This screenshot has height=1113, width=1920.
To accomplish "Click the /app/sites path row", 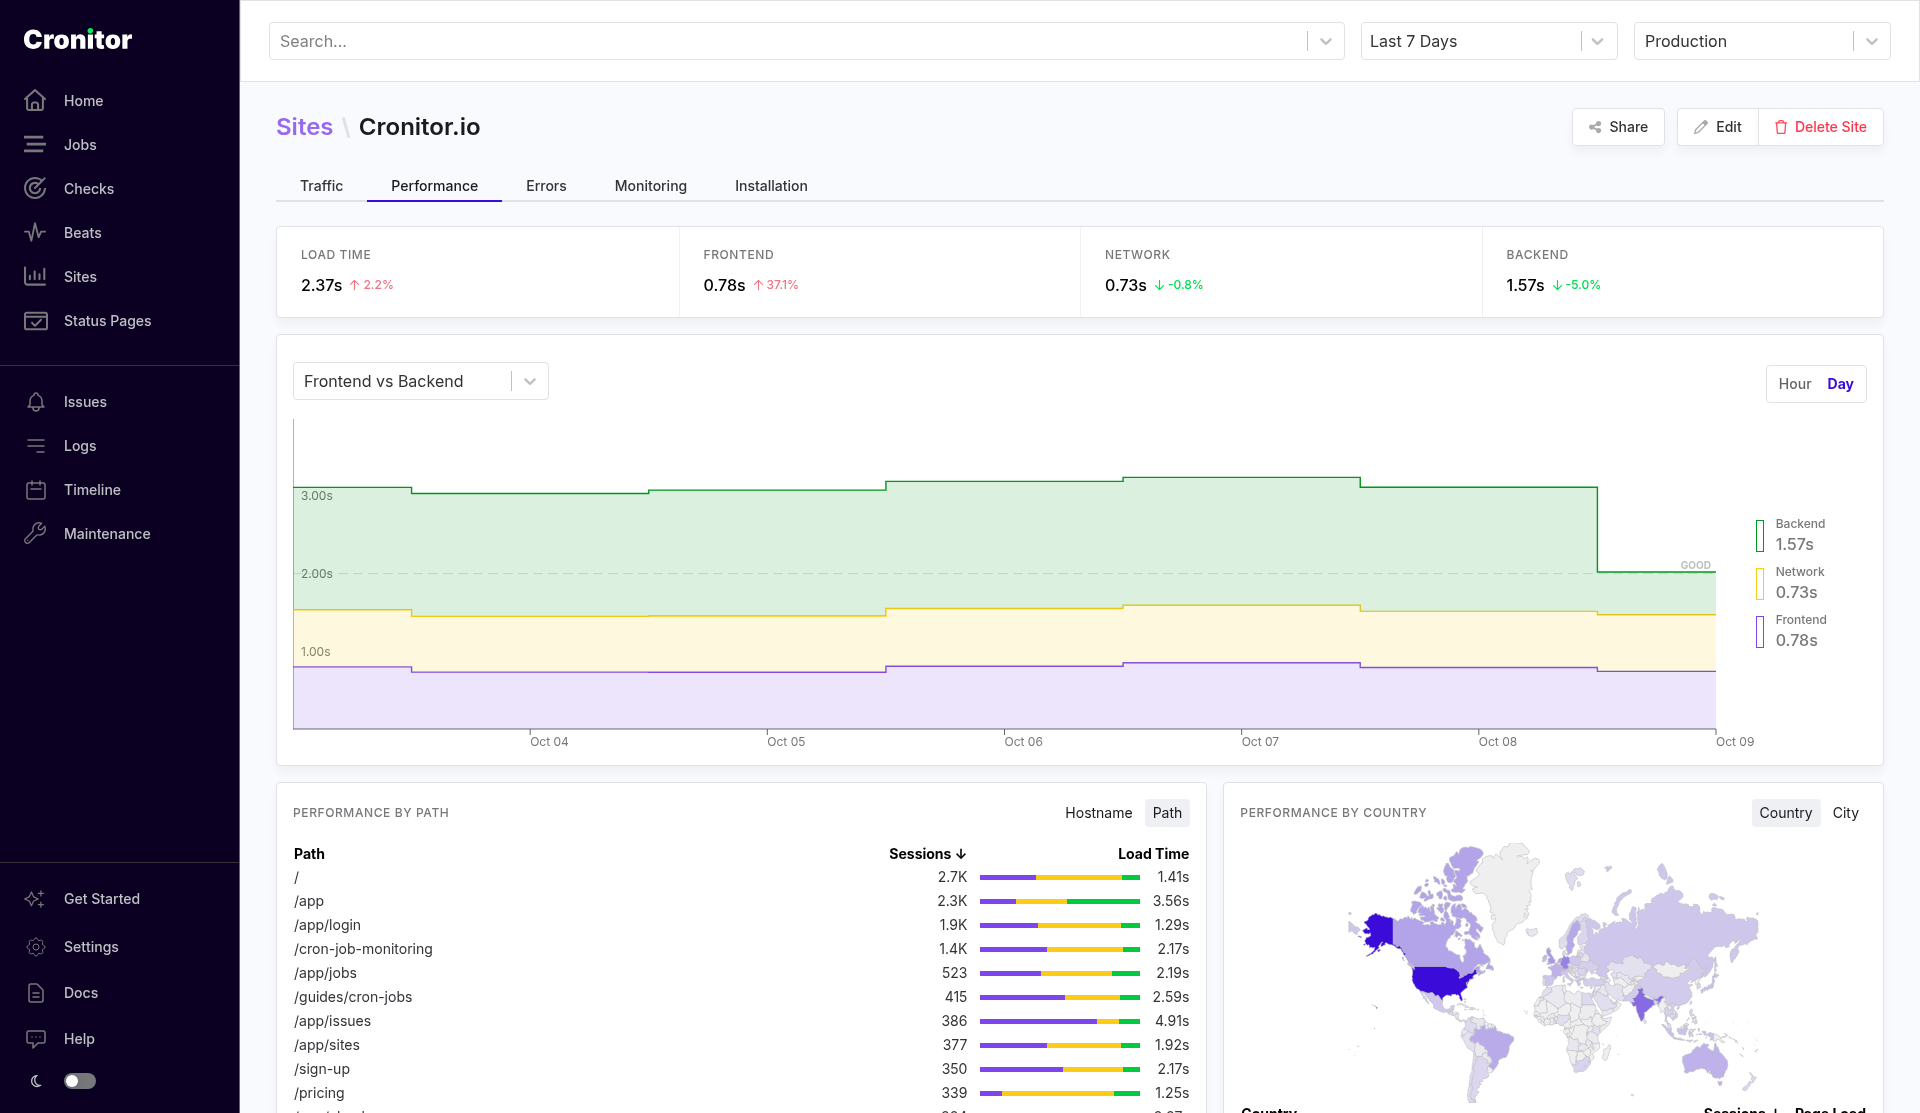I will pos(741,1045).
